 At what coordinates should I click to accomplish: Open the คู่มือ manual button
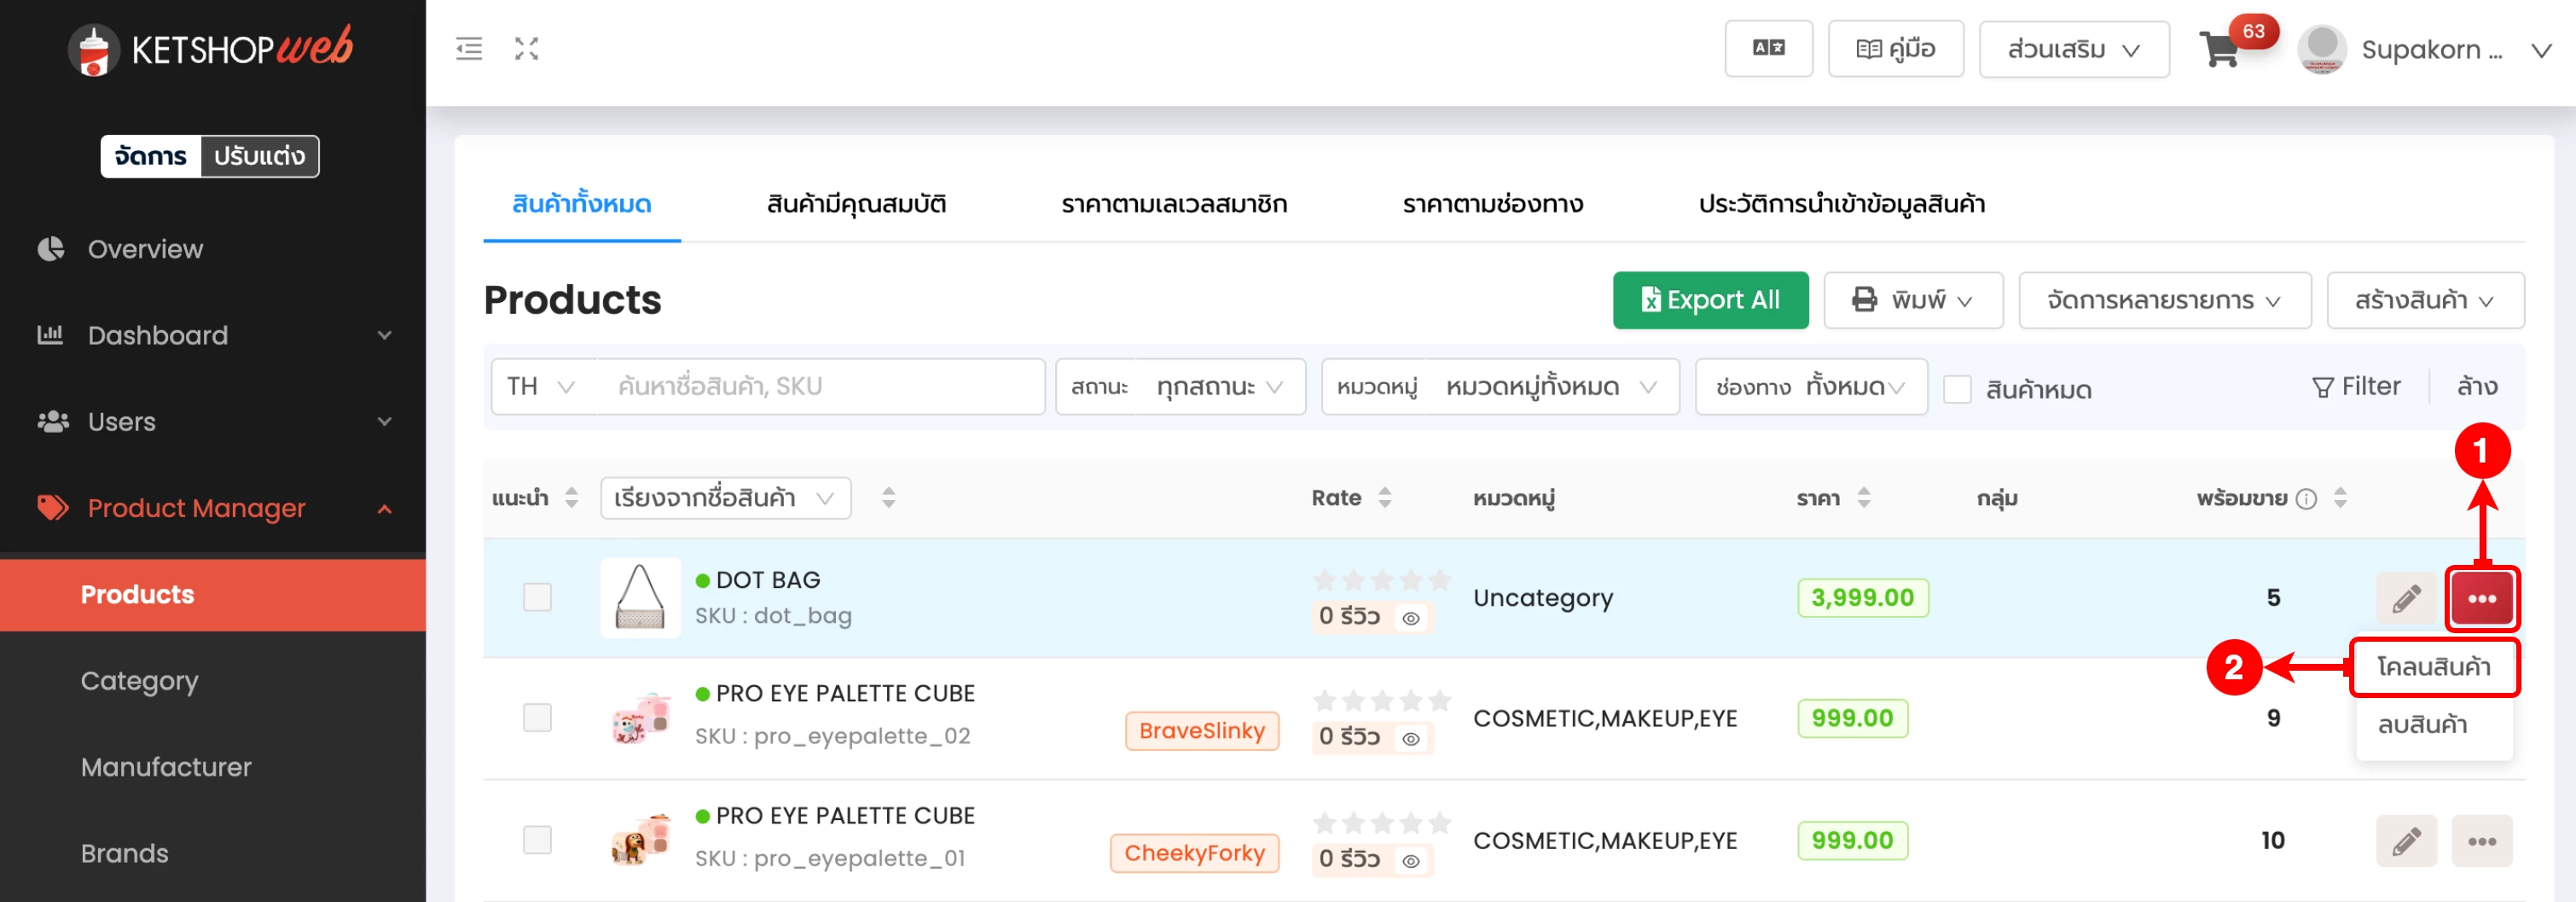click(1895, 49)
